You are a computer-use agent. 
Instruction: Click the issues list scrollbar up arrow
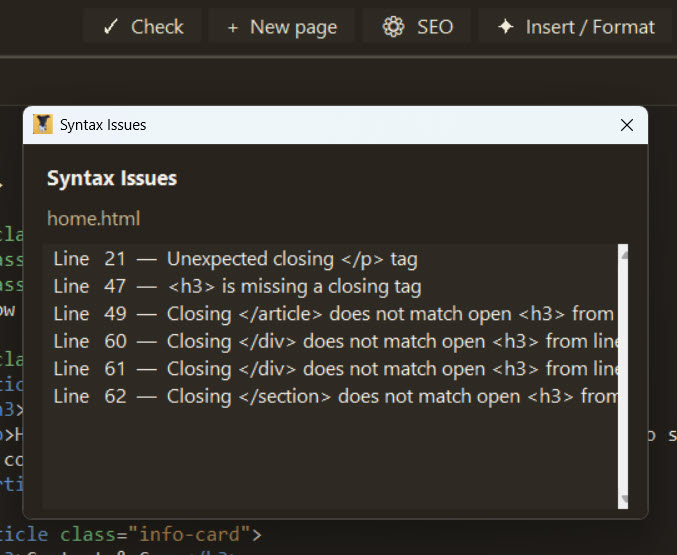[x=623, y=255]
